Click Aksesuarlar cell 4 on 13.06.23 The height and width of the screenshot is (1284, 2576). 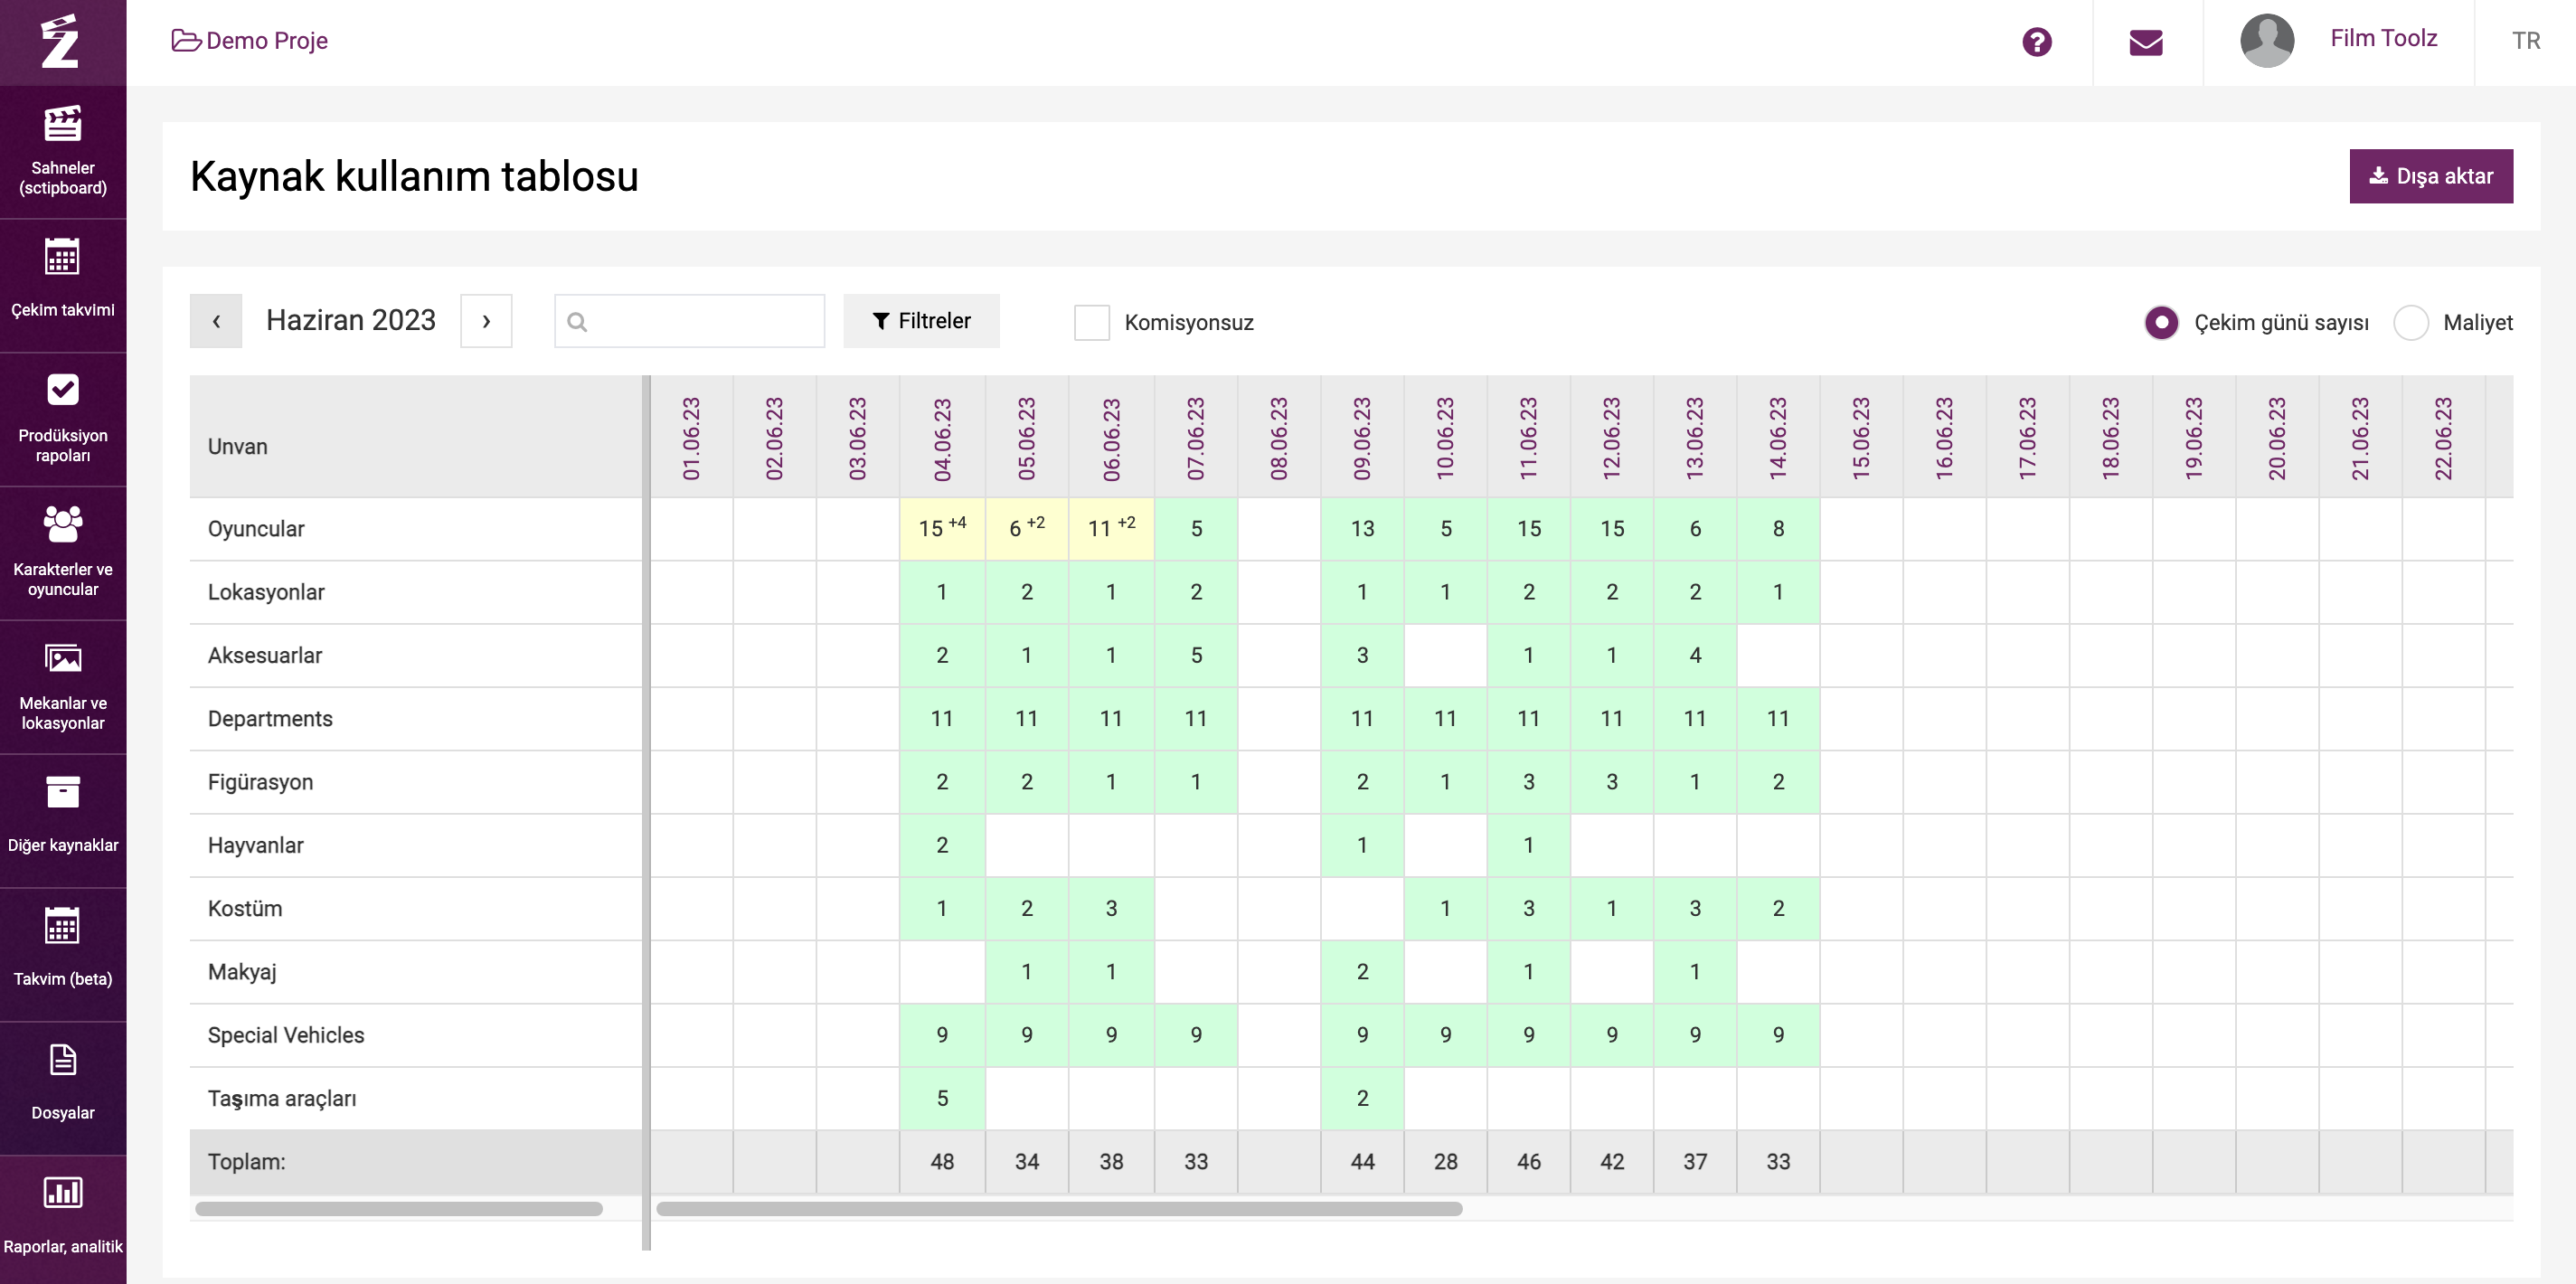pos(1695,655)
